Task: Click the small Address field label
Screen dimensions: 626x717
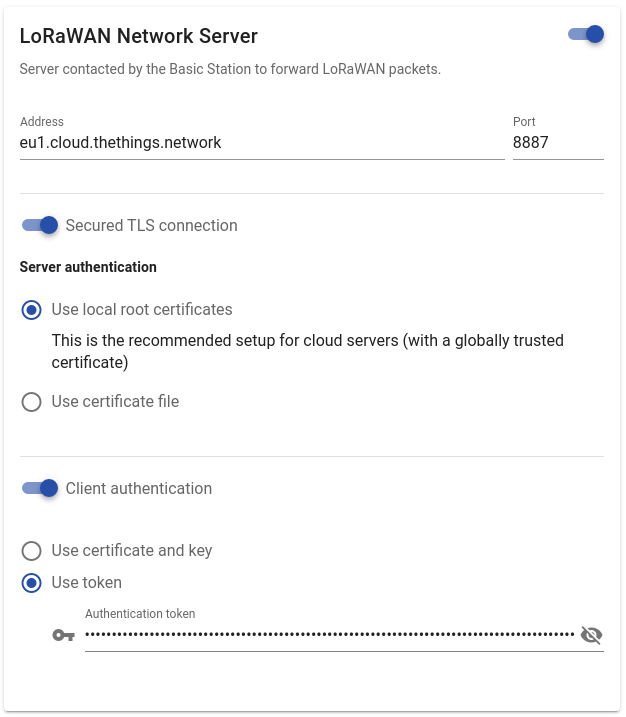Action: click(42, 122)
